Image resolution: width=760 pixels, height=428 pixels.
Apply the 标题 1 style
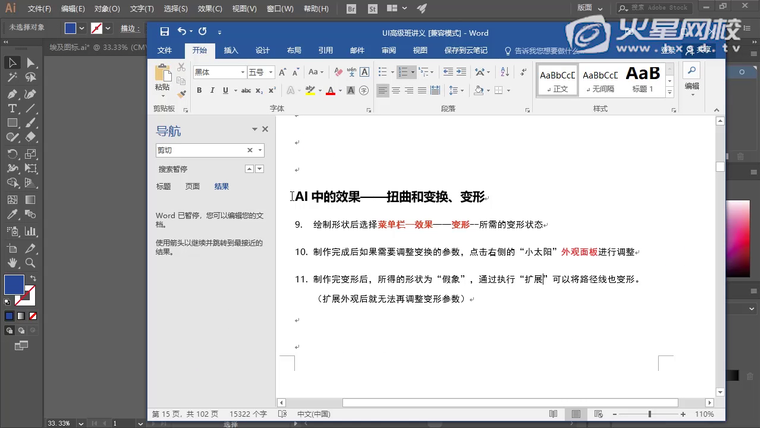[642, 79]
